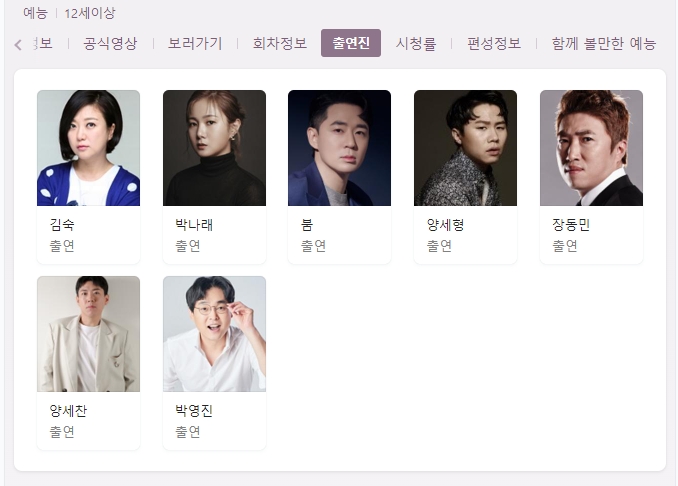Viewport: 678px width, 486px height.
Task: Click 양세형's profile photo
Action: [x=465, y=148]
